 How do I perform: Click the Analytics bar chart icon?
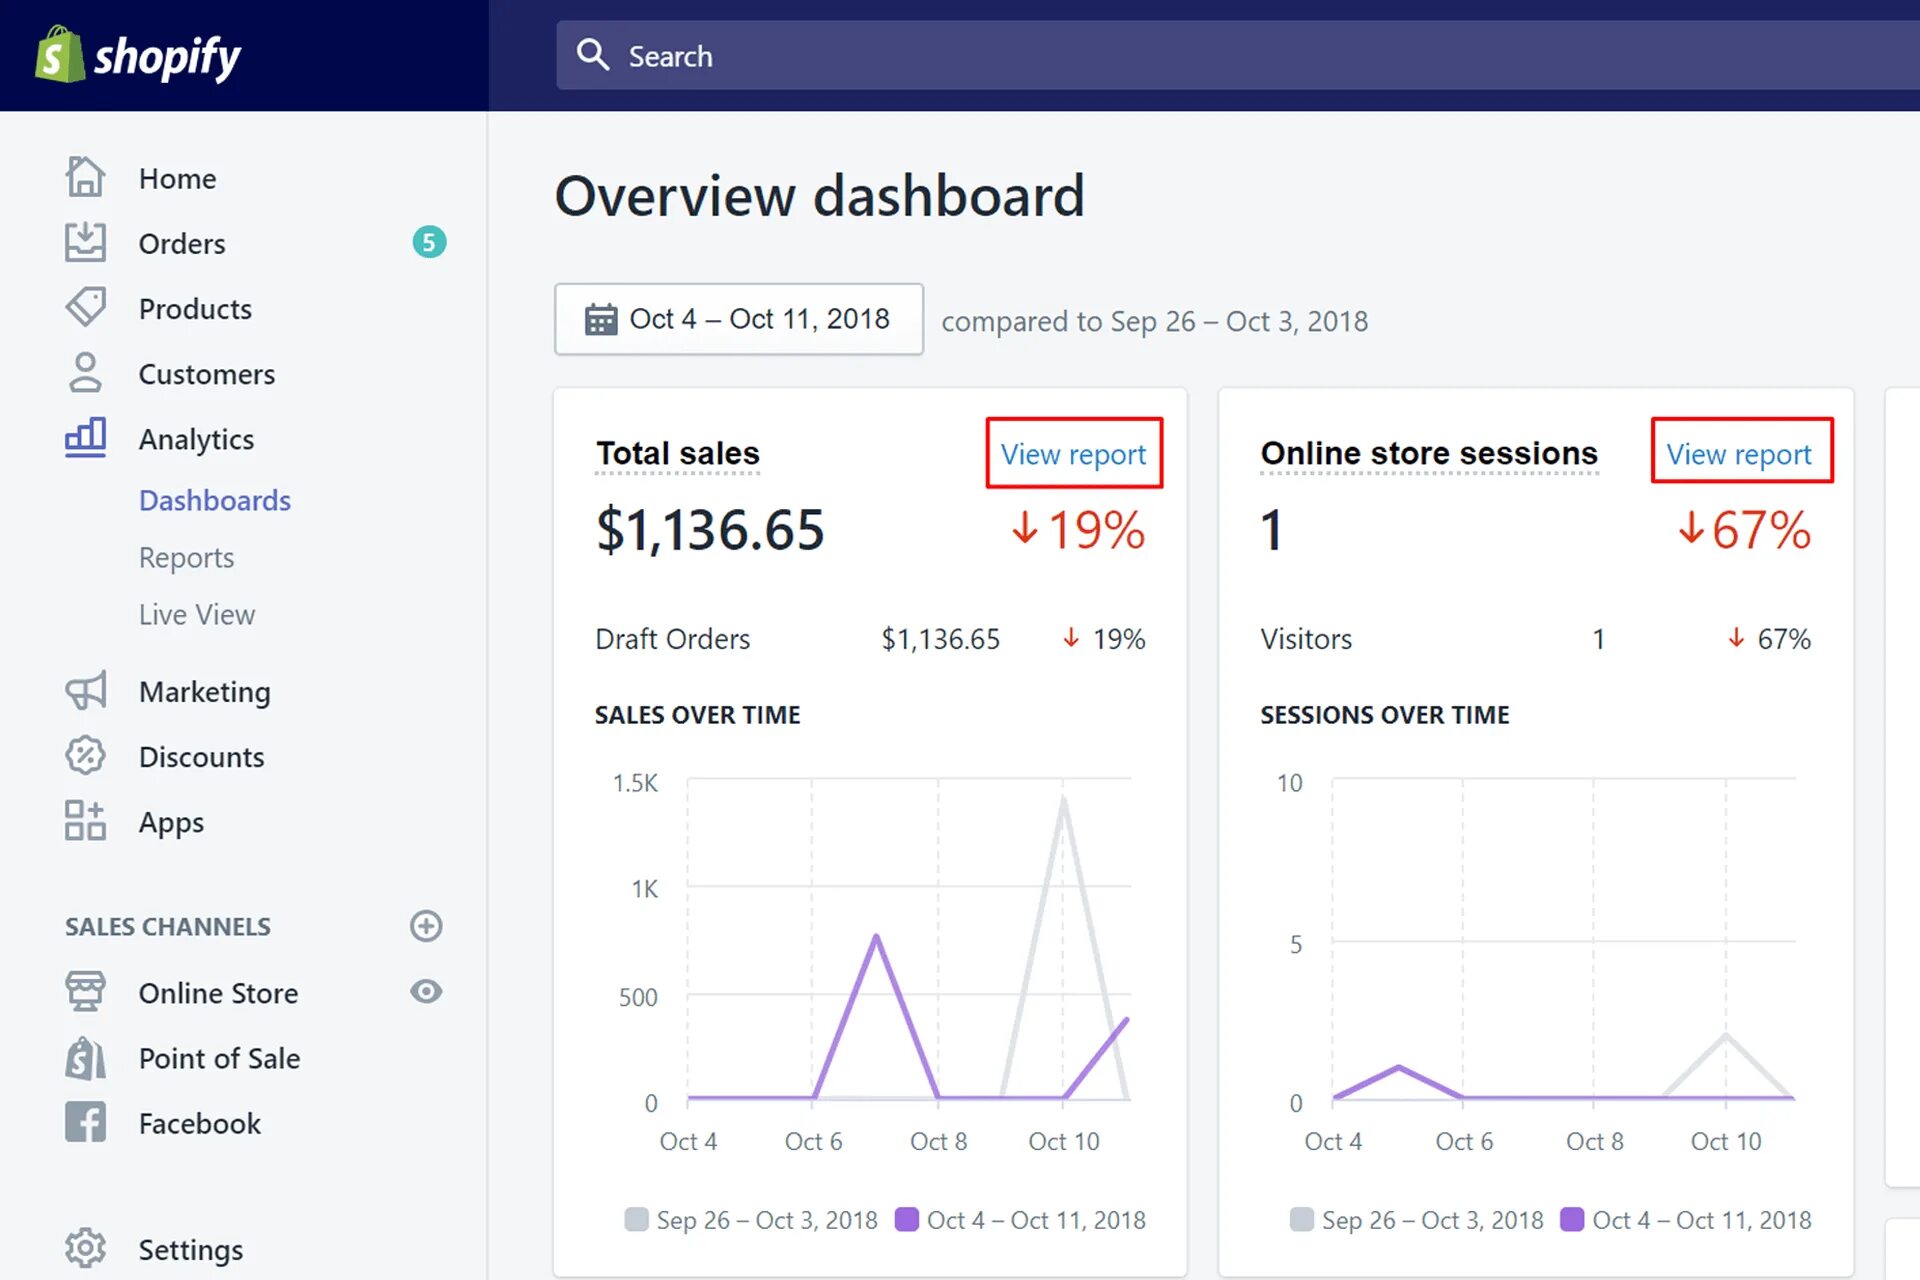(85, 438)
